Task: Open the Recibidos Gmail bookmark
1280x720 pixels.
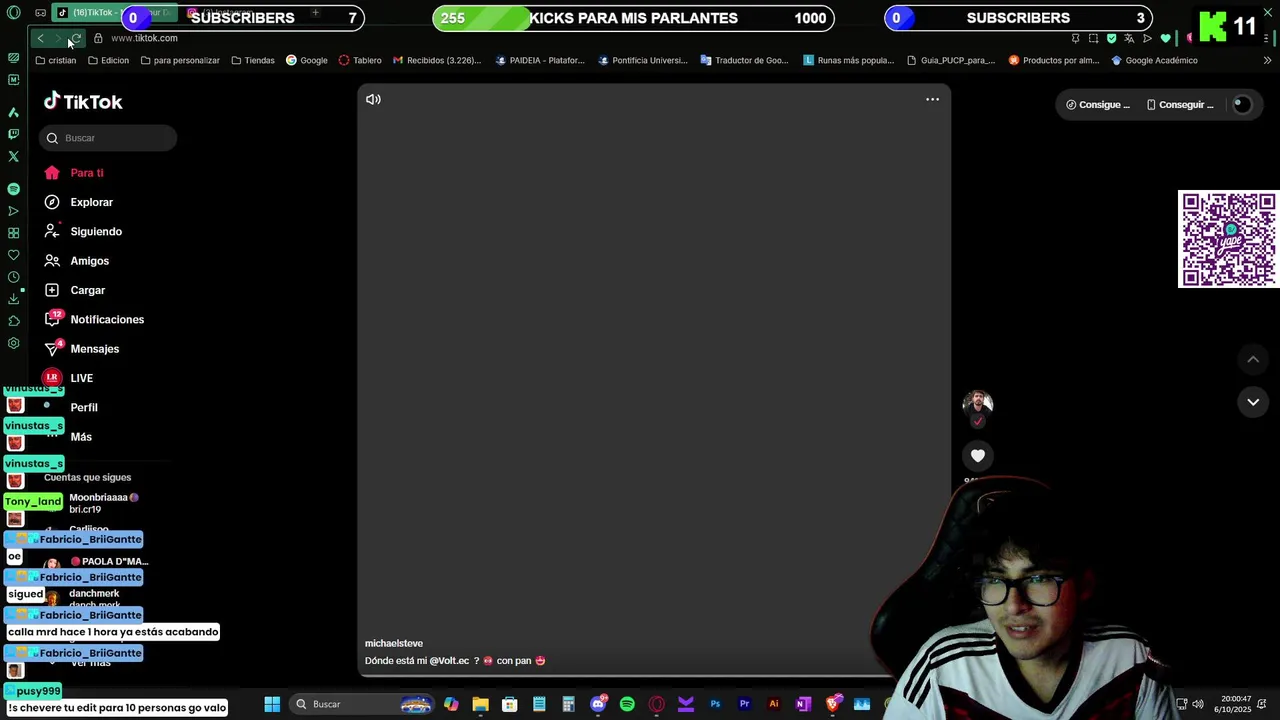Action: (x=437, y=60)
